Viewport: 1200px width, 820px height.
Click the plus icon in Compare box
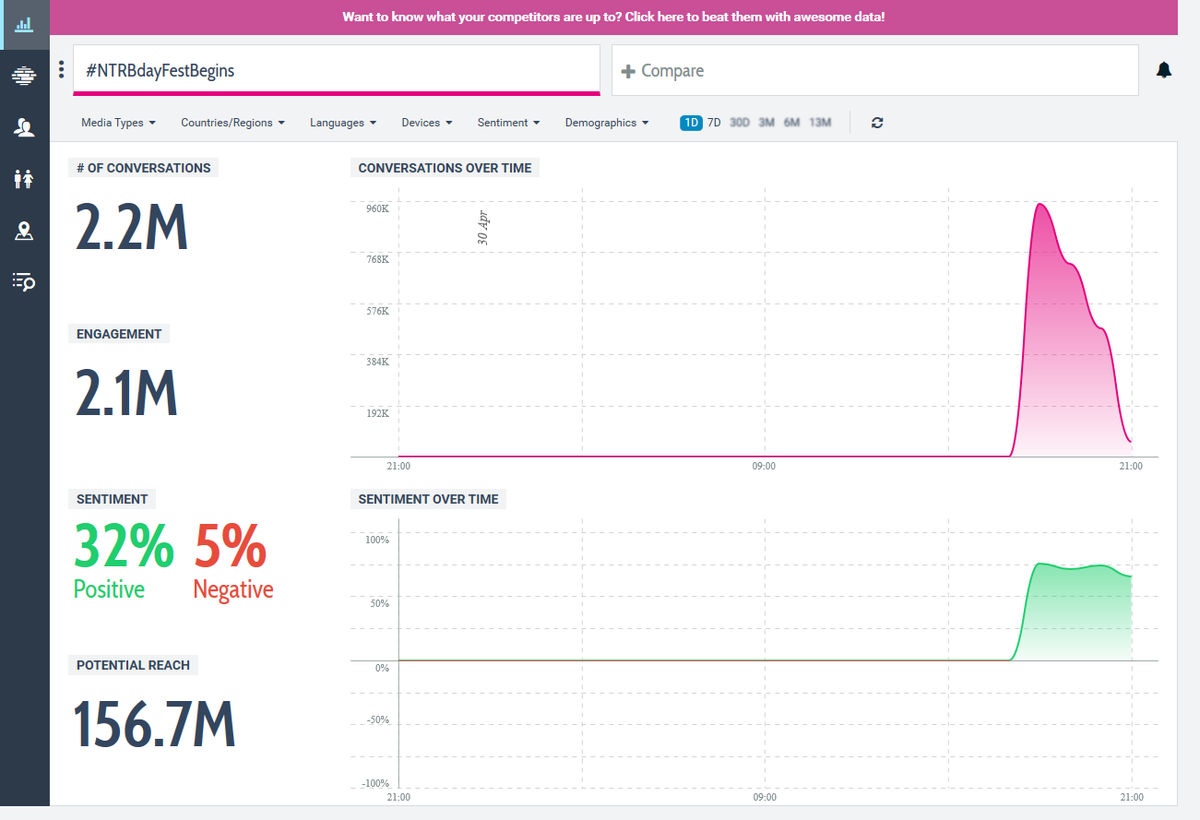[x=628, y=71]
